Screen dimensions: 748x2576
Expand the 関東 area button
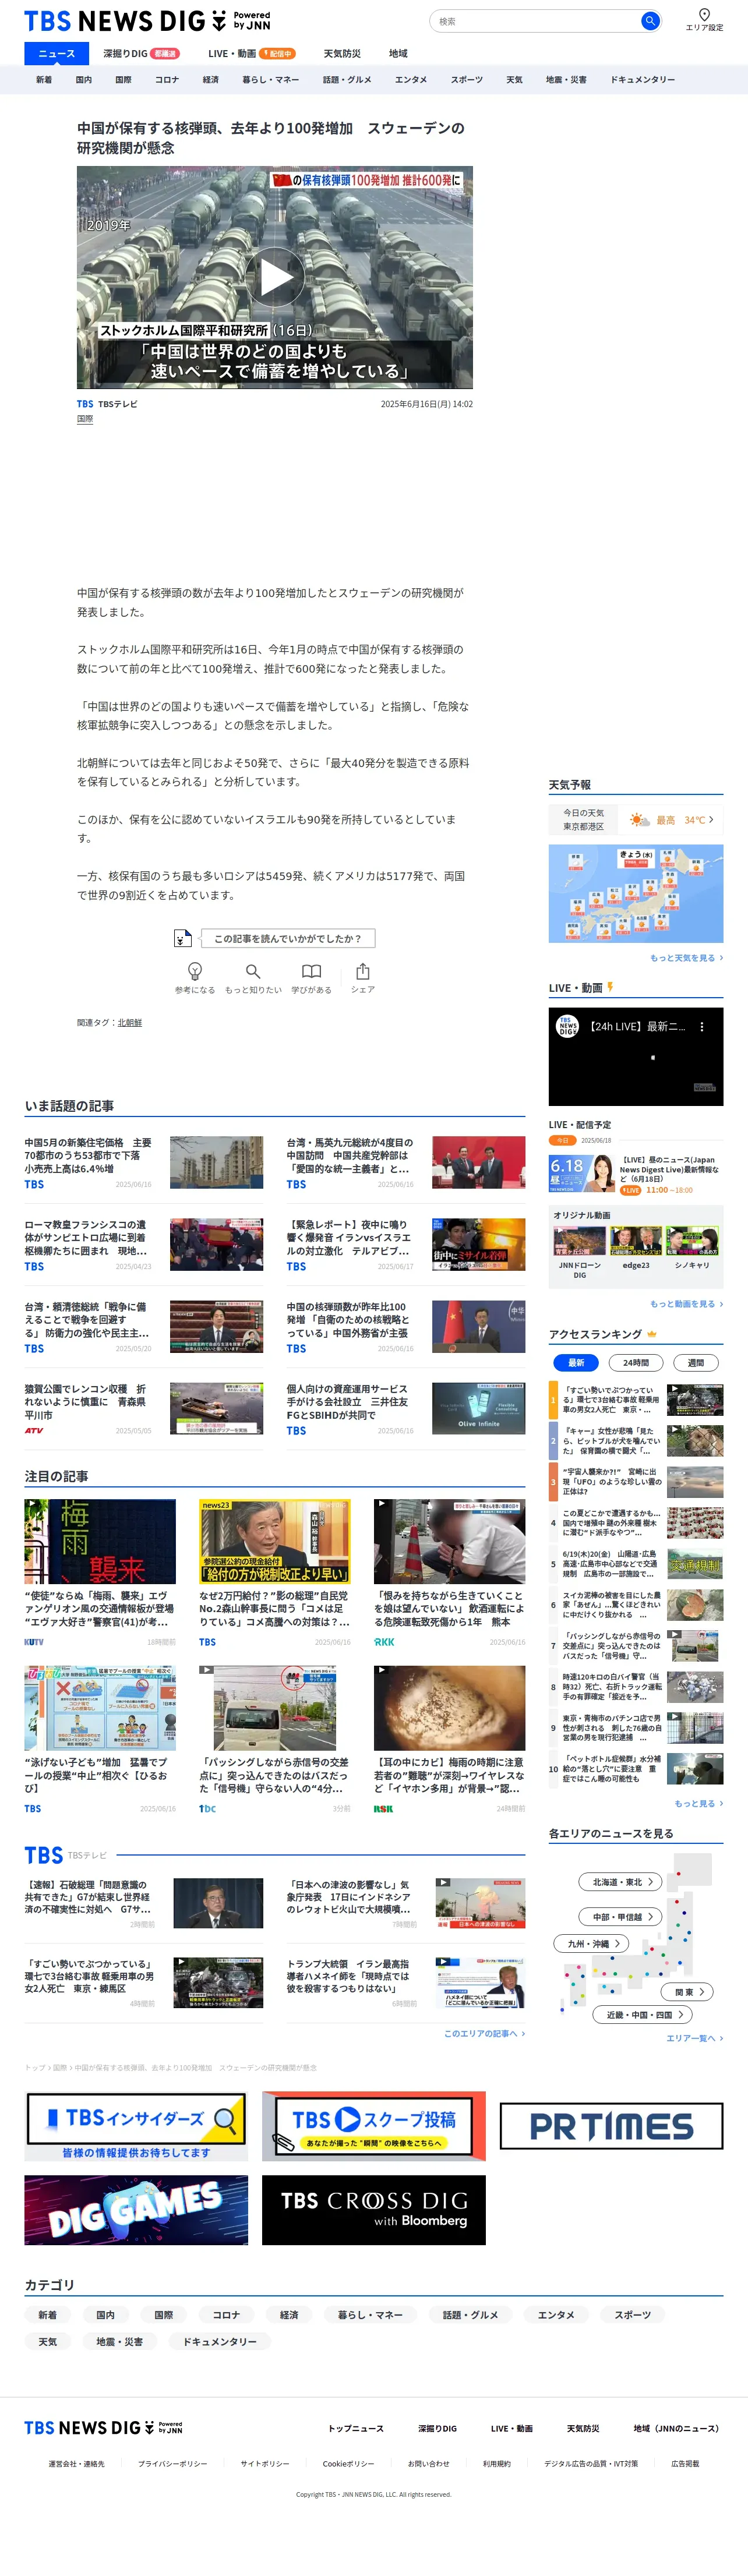click(688, 1991)
